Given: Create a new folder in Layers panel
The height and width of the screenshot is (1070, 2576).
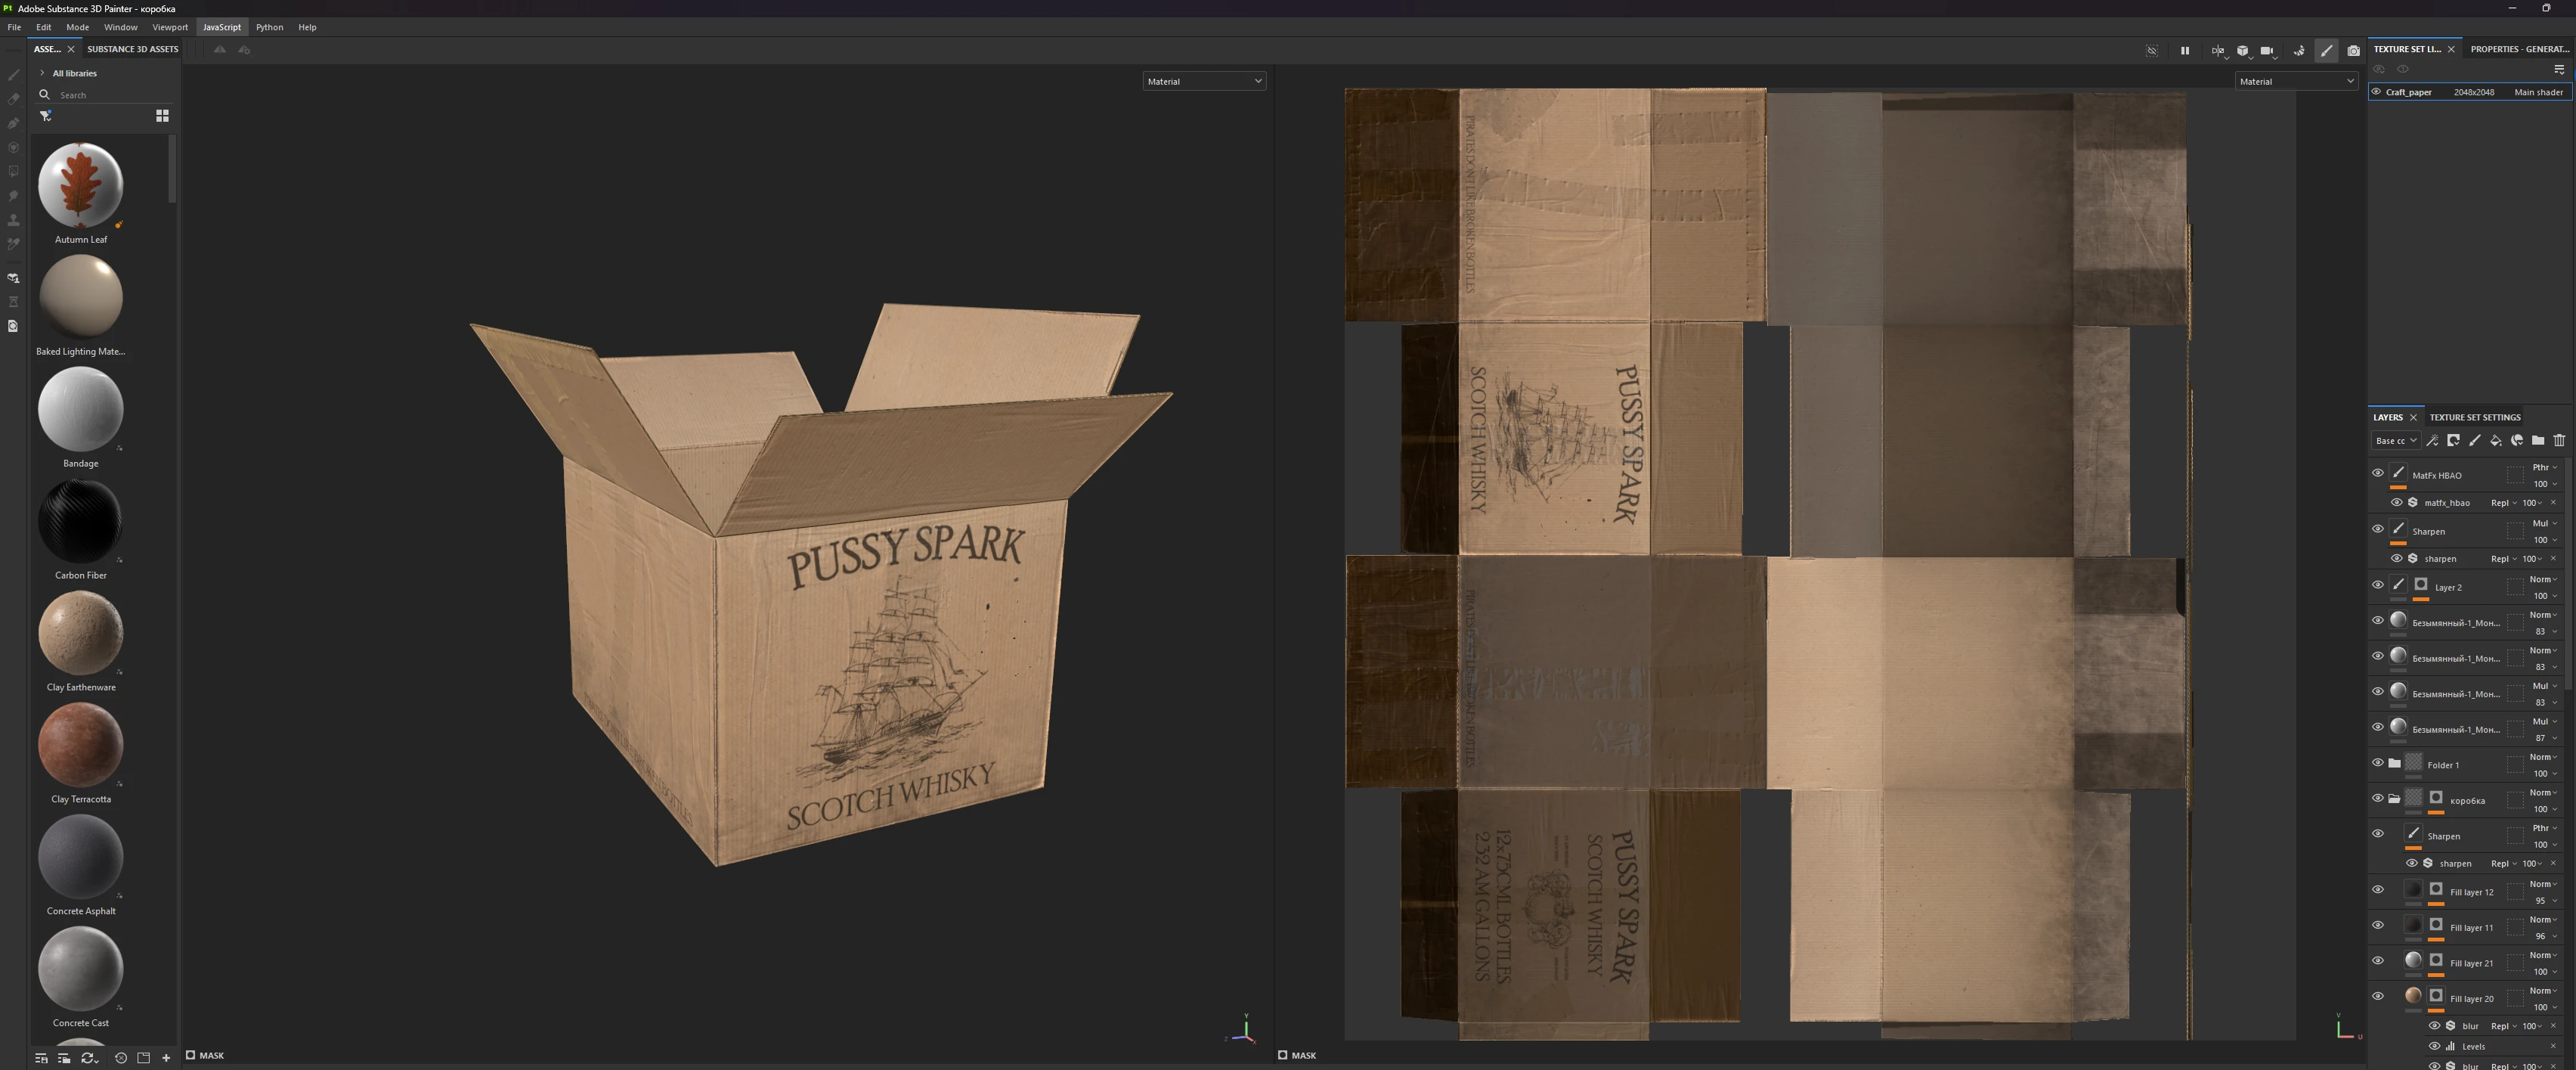Looking at the screenshot, I should (2537, 441).
